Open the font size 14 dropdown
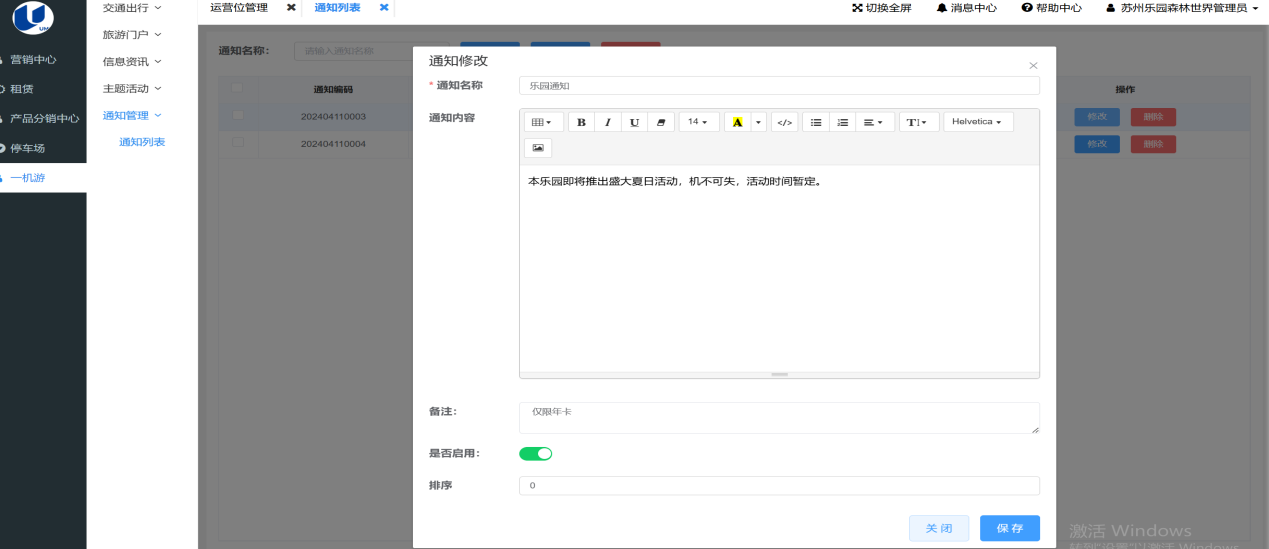The image size is (1269, 549). (x=698, y=122)
